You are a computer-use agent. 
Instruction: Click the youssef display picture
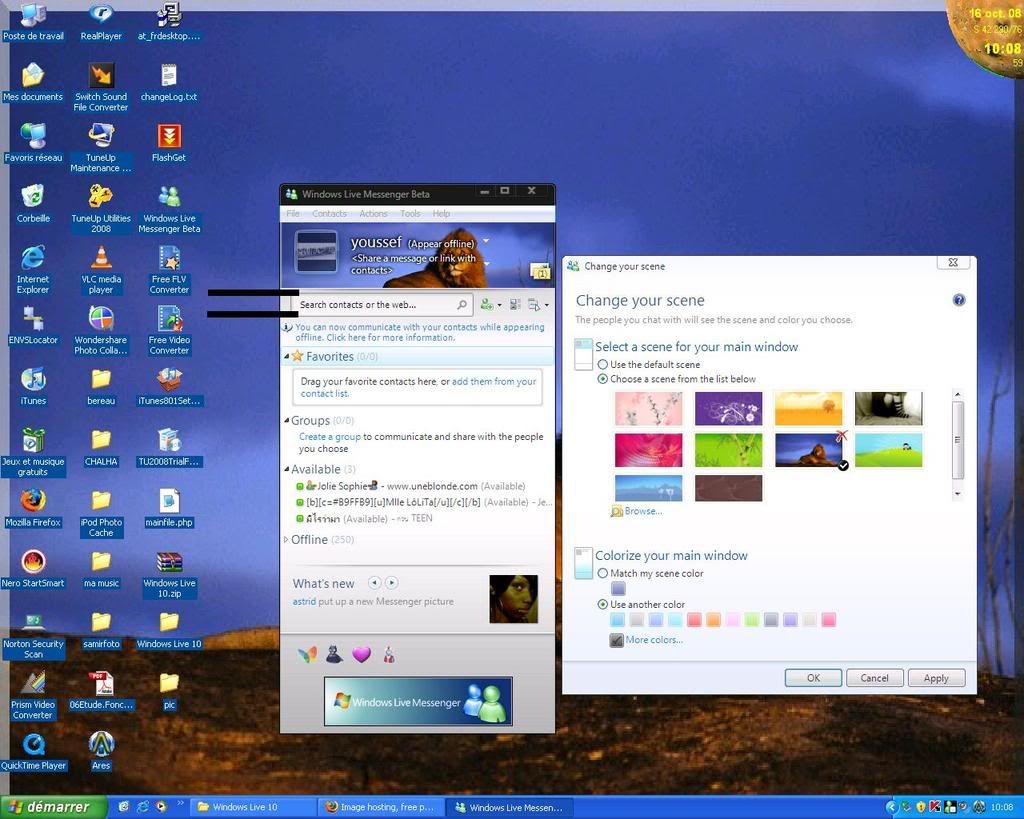(317, 251)
